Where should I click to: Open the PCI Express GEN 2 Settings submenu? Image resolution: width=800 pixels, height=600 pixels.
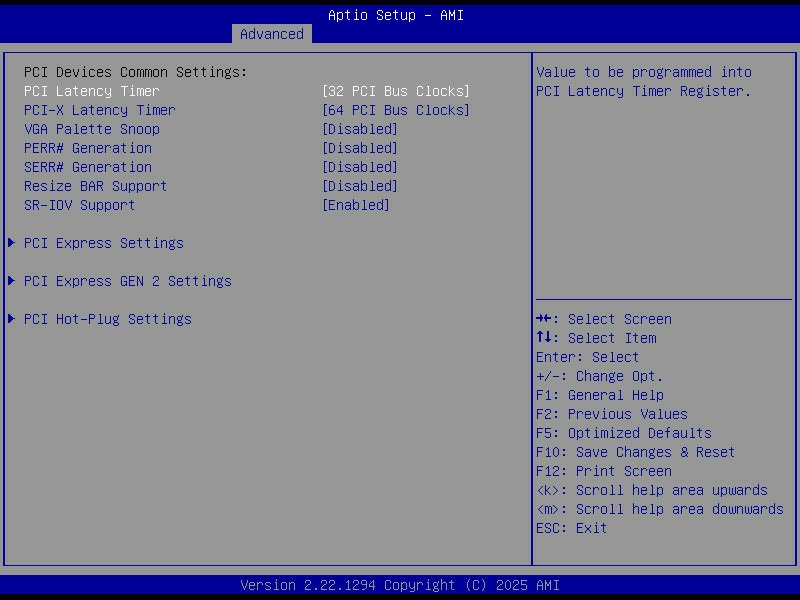[128, 281]
